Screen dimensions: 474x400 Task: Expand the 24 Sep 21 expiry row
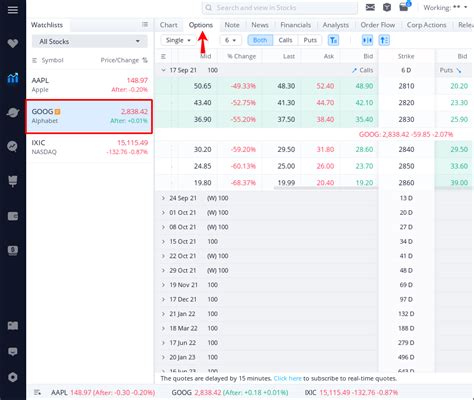[x=163, y=198]
